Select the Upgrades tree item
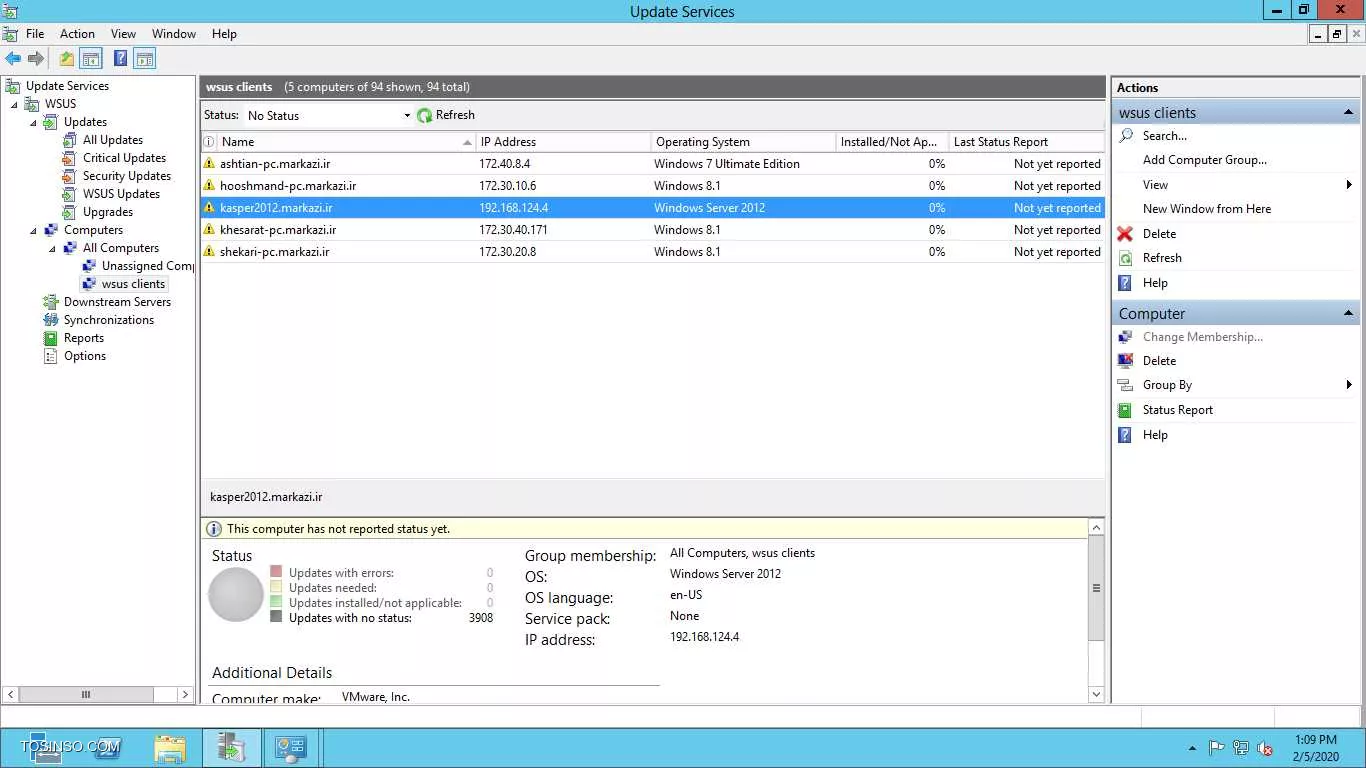Viewport: 1366px width, 768px height. coord(108,212)
